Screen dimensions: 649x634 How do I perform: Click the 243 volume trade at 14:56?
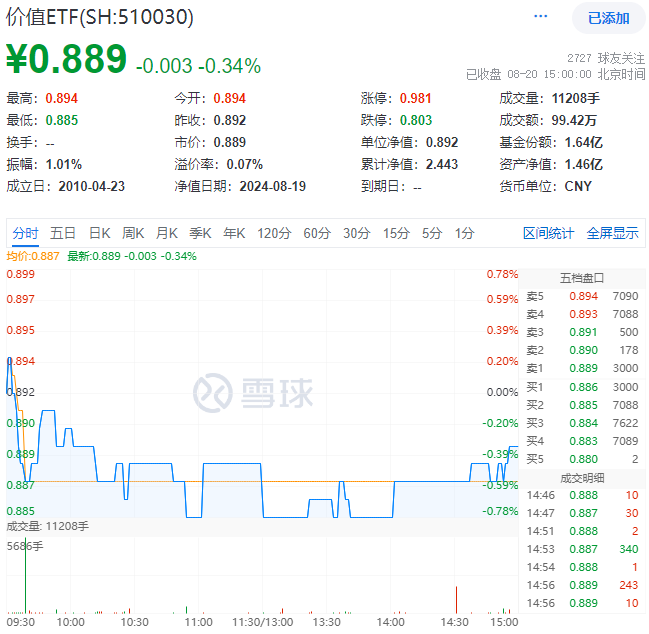[628, 585]
